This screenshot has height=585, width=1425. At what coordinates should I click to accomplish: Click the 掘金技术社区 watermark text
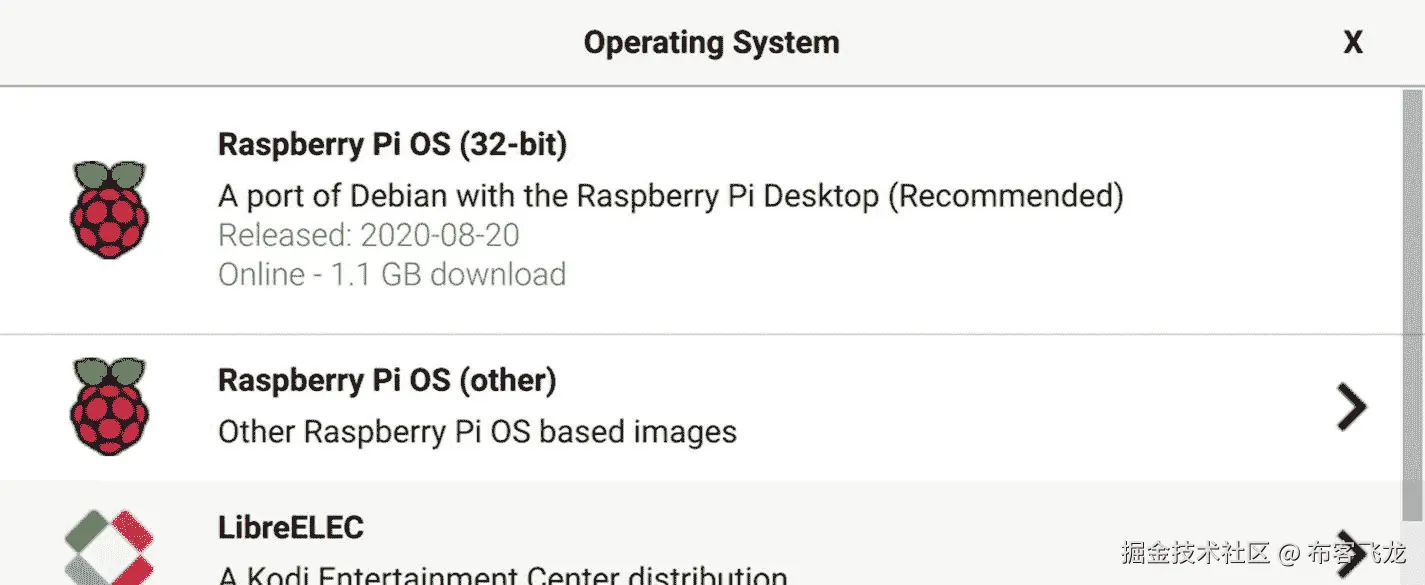point(1195,553)
